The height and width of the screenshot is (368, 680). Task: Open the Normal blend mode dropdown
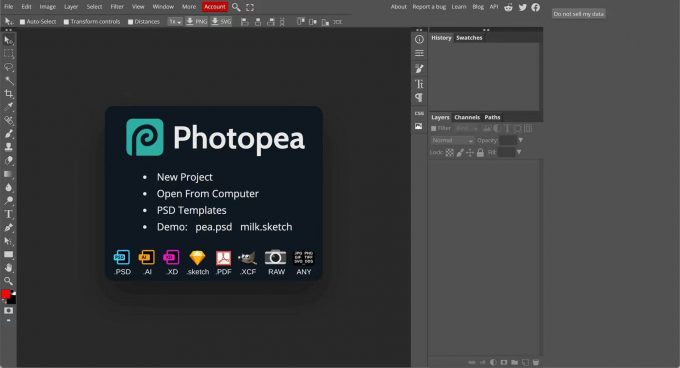coord(452,140)
